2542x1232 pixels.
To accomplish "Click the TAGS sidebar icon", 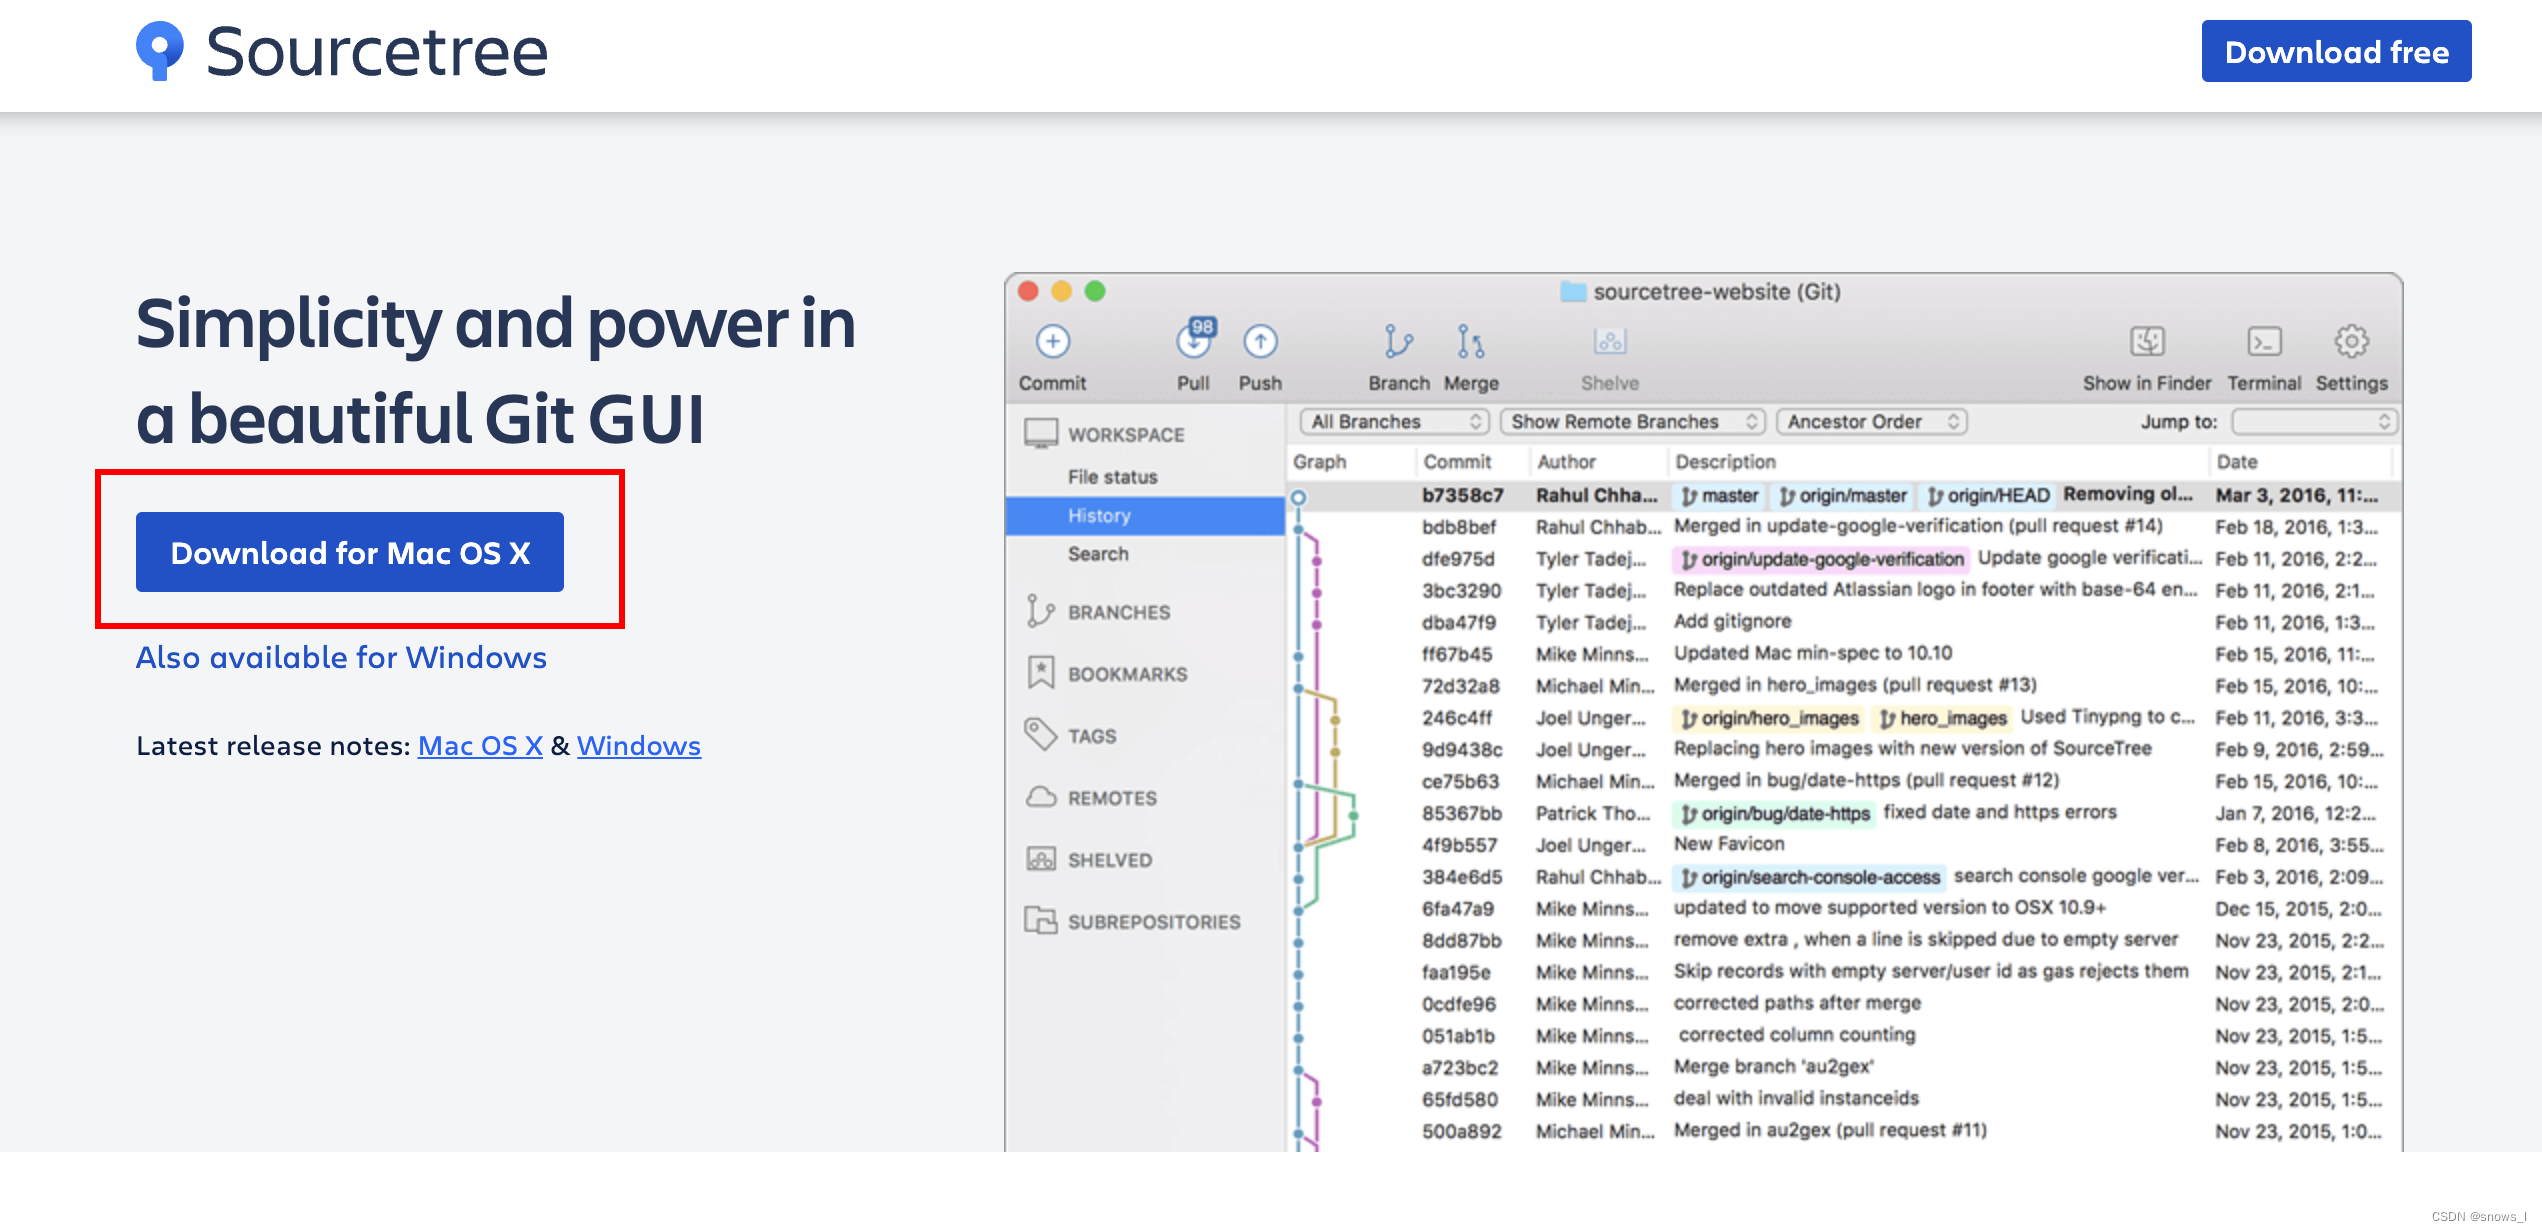I will [x=1041, y=735].
